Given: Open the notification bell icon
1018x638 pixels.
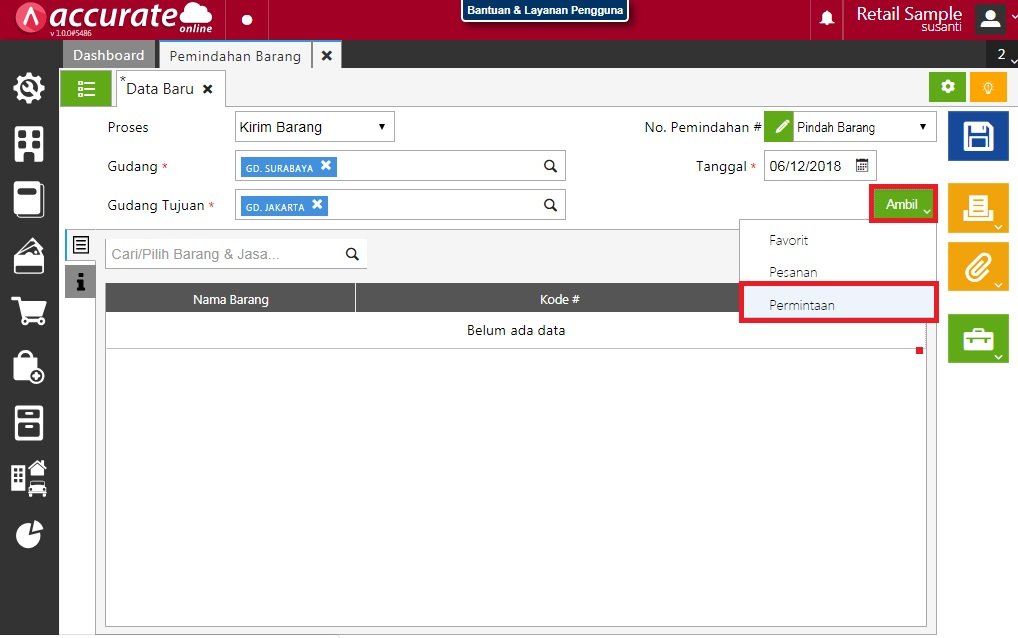Looking at the screenshot, I should click(827, 19).
